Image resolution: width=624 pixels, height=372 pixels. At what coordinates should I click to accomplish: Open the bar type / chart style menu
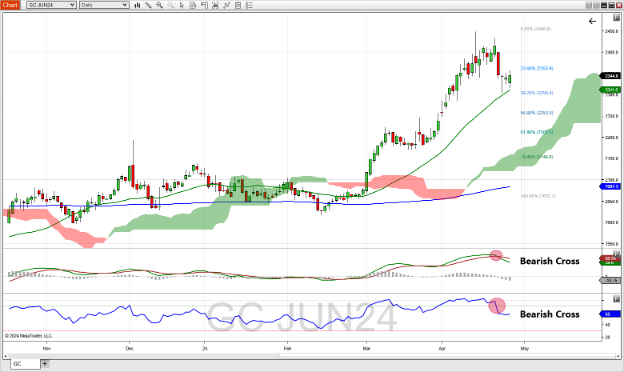(137, 5)
